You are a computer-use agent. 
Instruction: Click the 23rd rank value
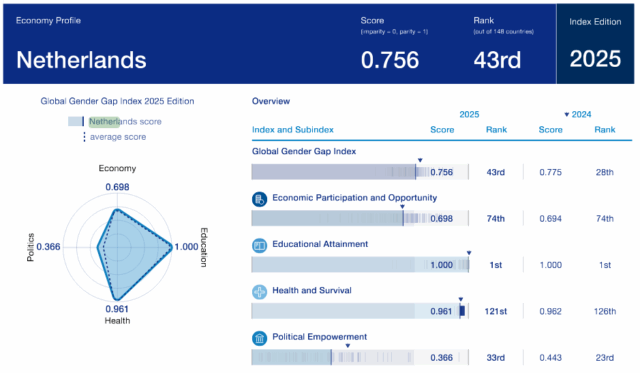(x=604, y=357)
